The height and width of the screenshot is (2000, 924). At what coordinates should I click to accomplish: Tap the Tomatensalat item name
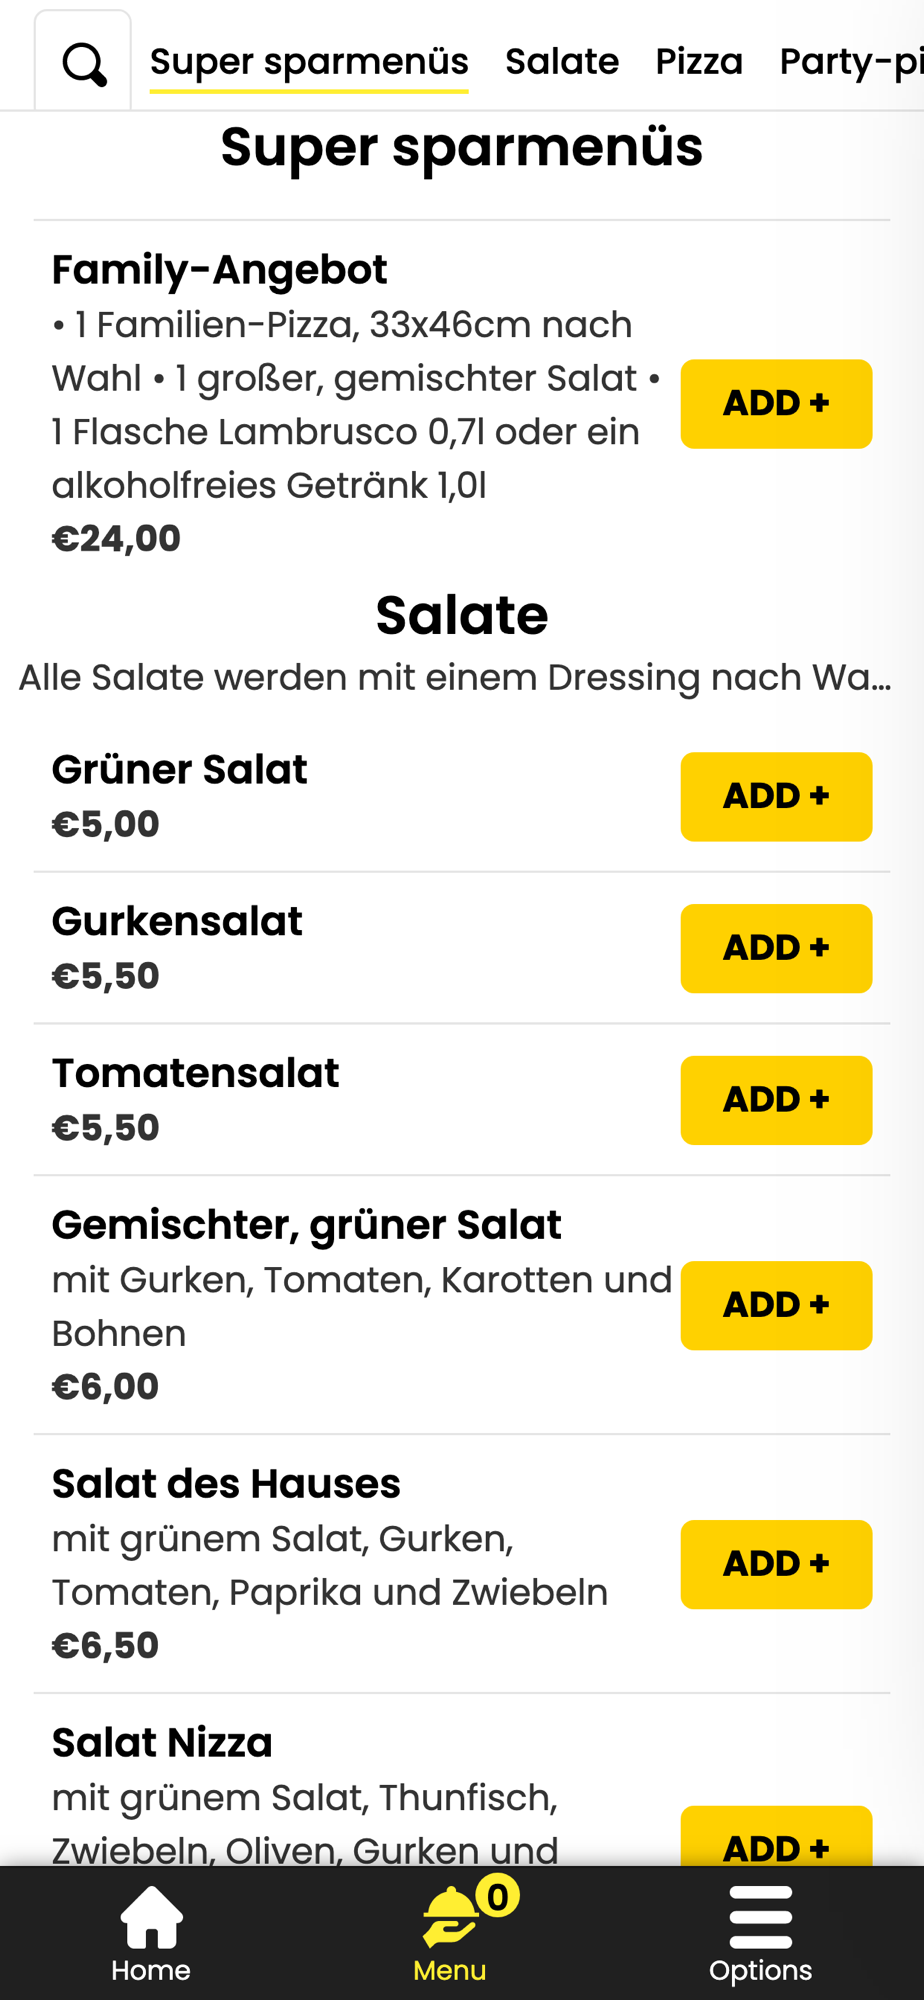(195, 1073)
